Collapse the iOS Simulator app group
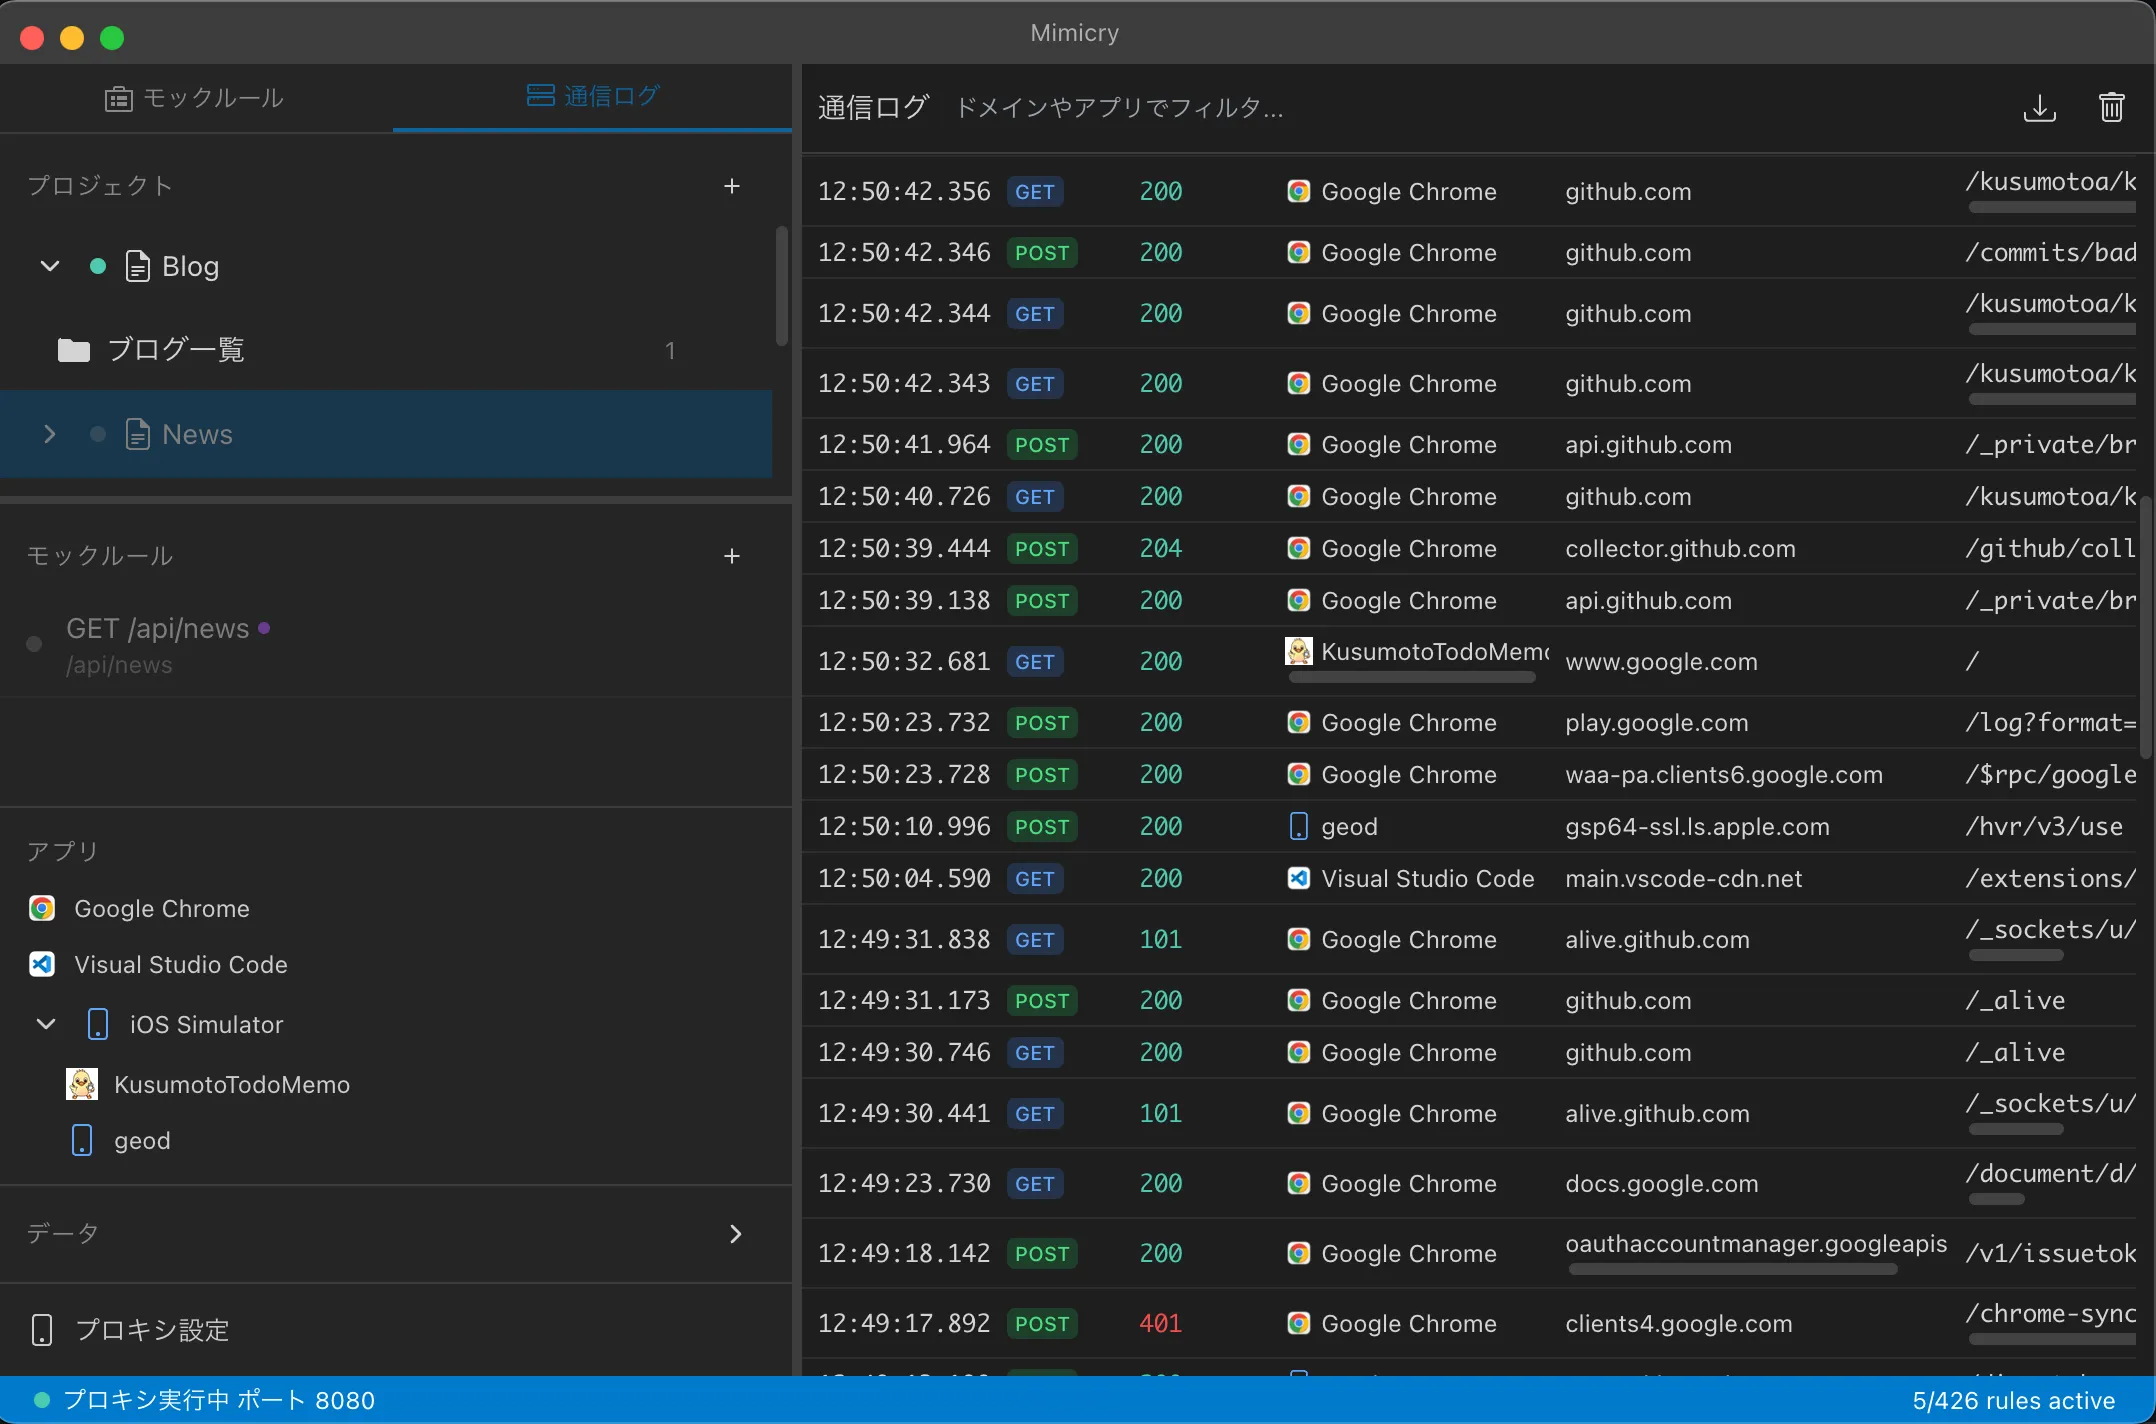2156x1424 pixels. click(46, 1024)
